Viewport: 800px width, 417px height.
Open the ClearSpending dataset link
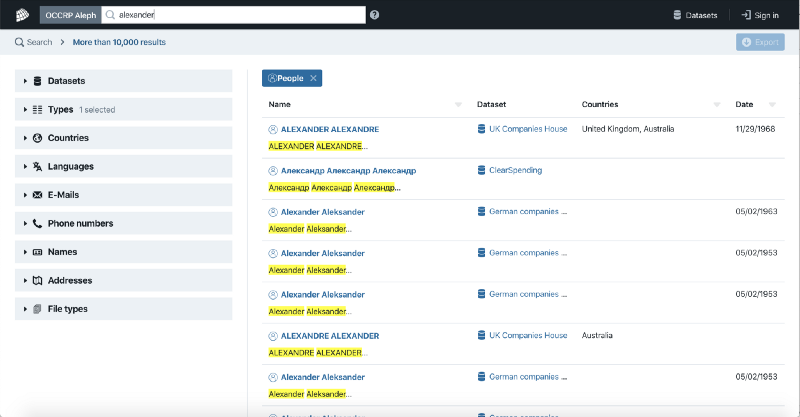click(515, 170)
